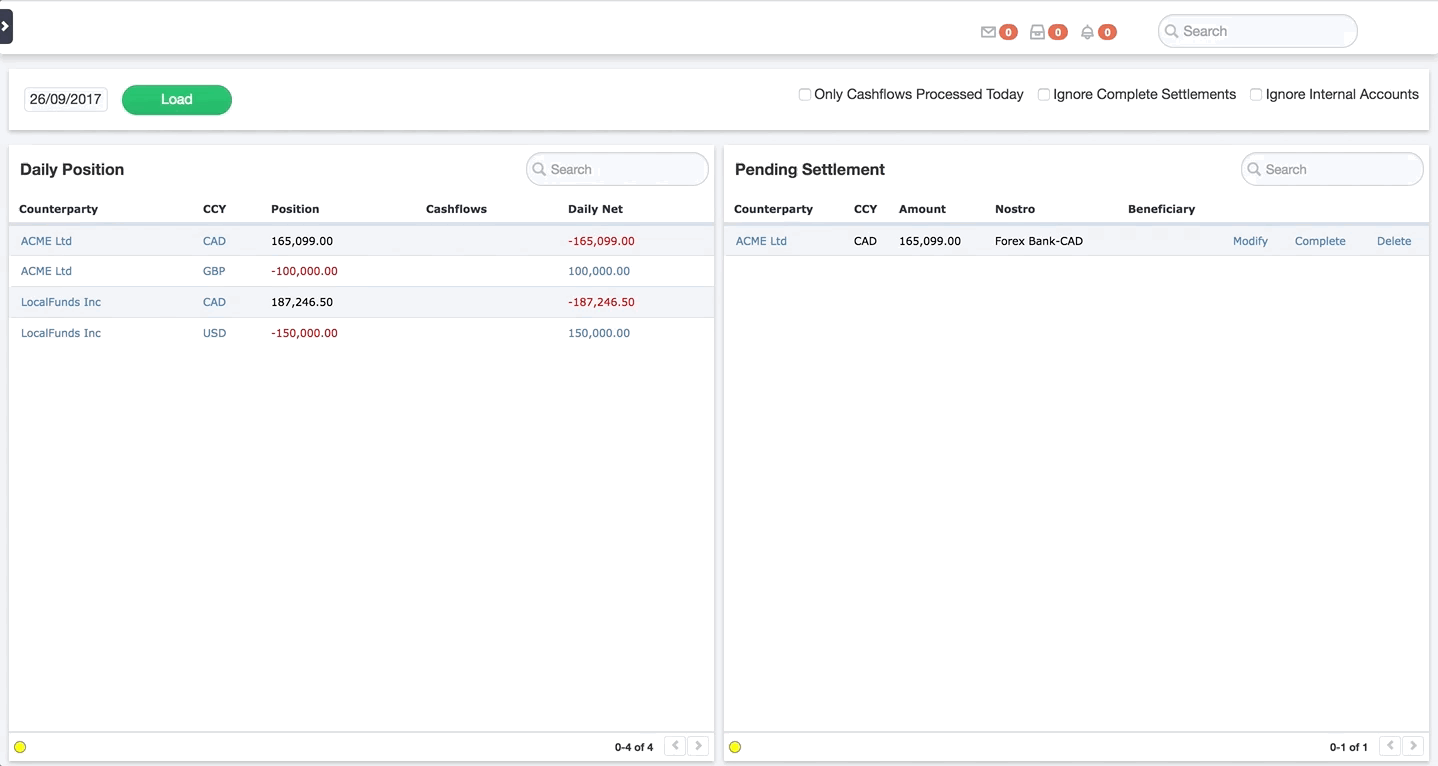
Task: Open the mail envelope notifications icon
Action: click(x=988, y=32)
